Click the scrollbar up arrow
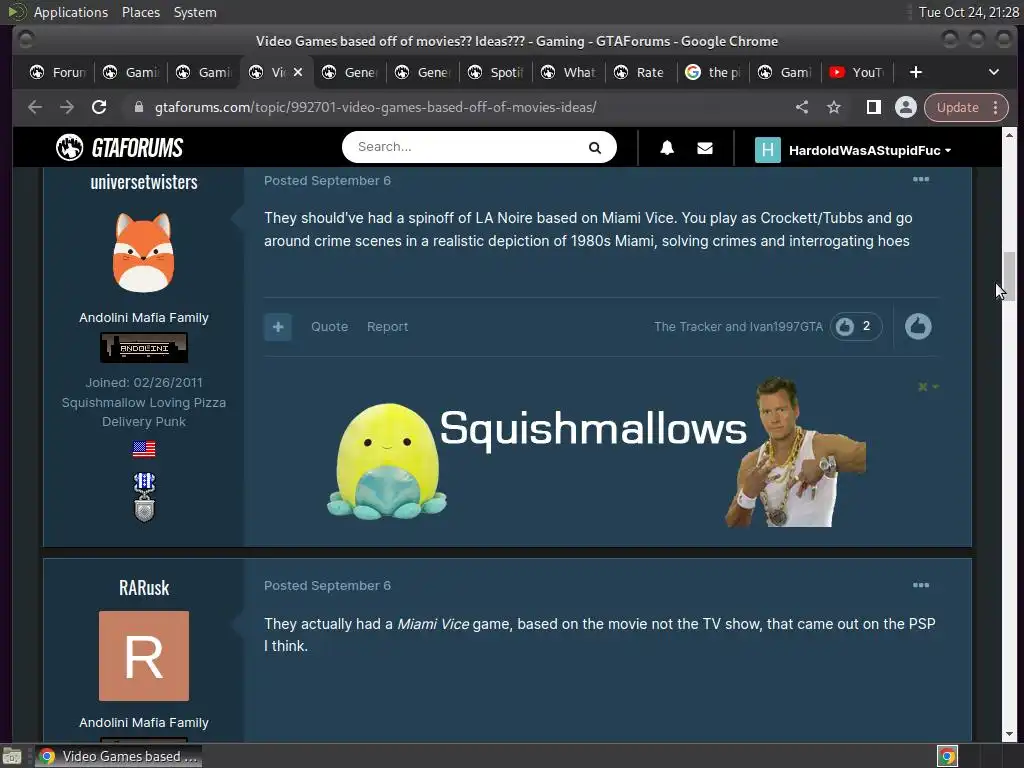This screenshot has width=1024, height=768. [x=1009, y=135]
